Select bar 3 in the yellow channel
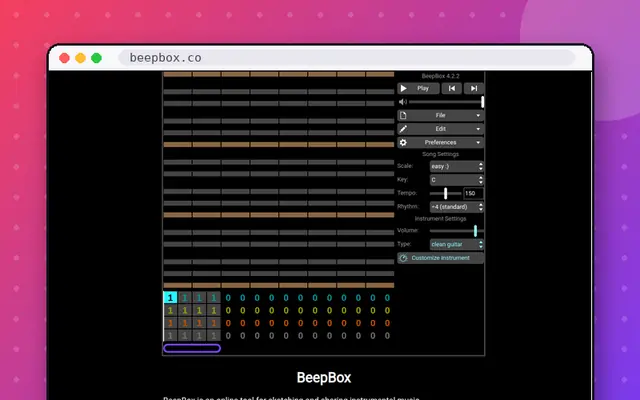This screenshot has width=640, height=400. click(199, 310)
